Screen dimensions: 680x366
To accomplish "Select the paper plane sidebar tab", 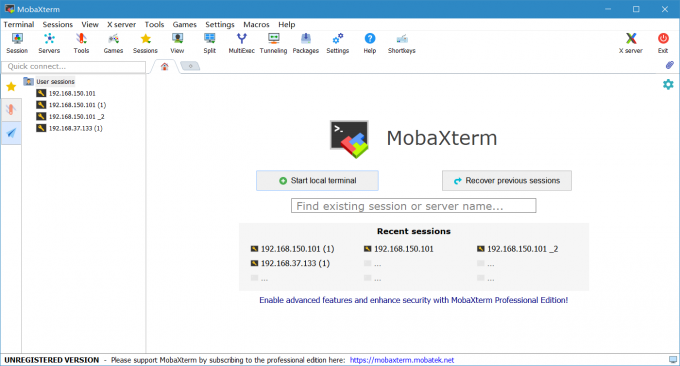I will tap(11, 133).
